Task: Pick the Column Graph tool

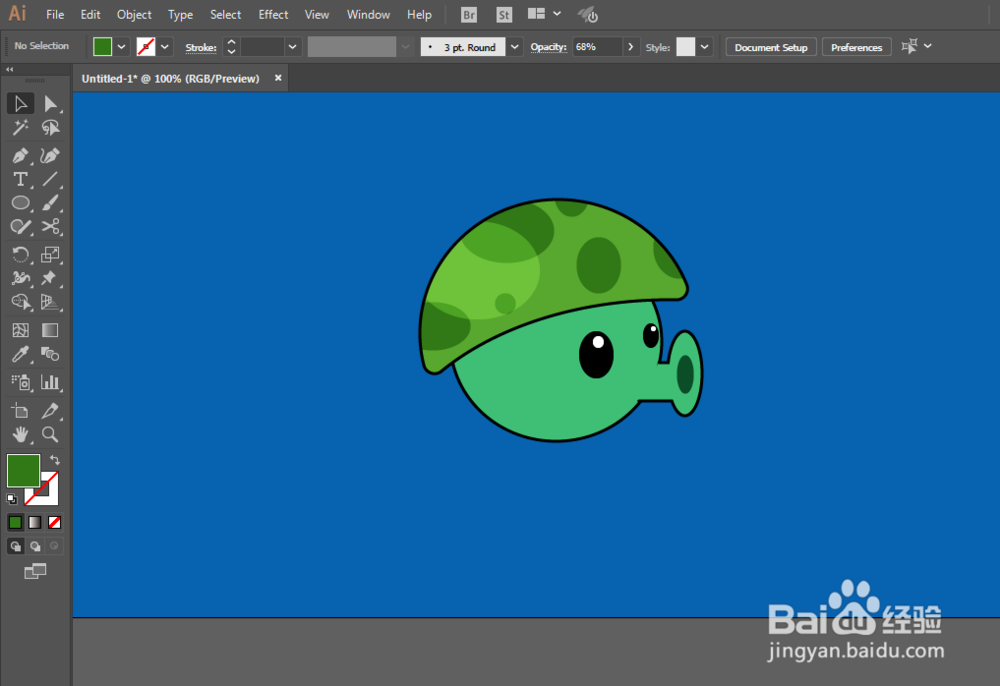Action: pos(50,382)
